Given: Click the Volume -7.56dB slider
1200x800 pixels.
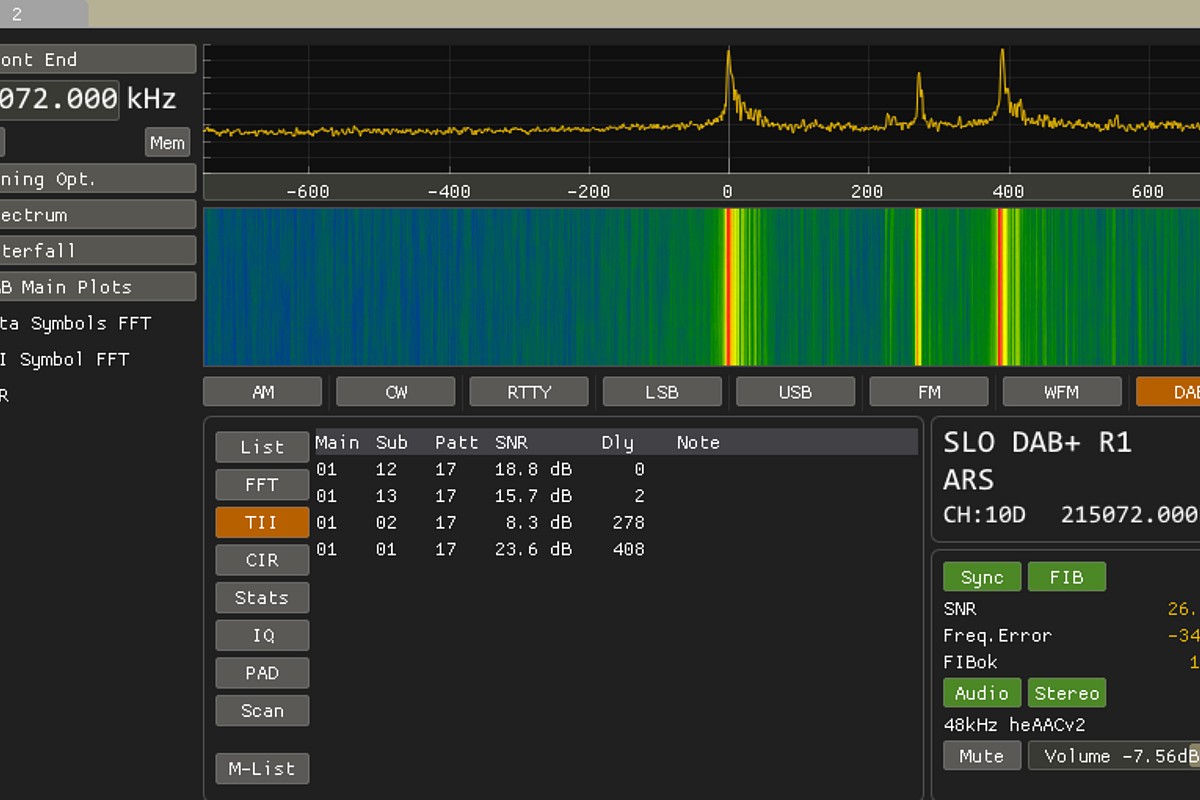Looking at the screenshot, I should pos(1115,756).
